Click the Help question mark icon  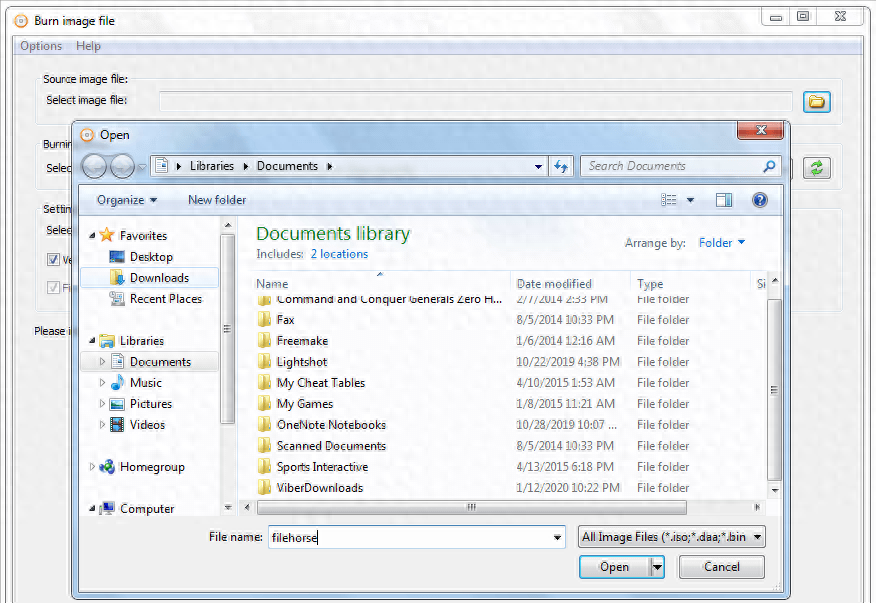(759, 200)
